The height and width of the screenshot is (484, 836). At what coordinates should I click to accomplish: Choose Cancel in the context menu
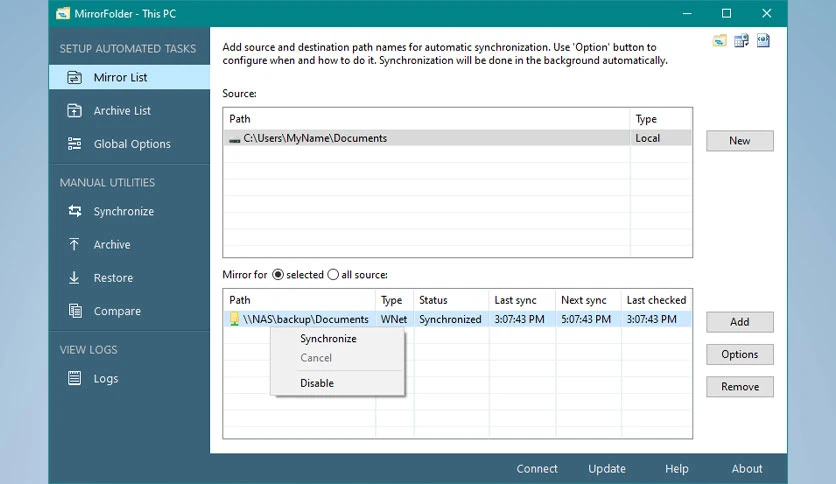(x=337, y=358)
